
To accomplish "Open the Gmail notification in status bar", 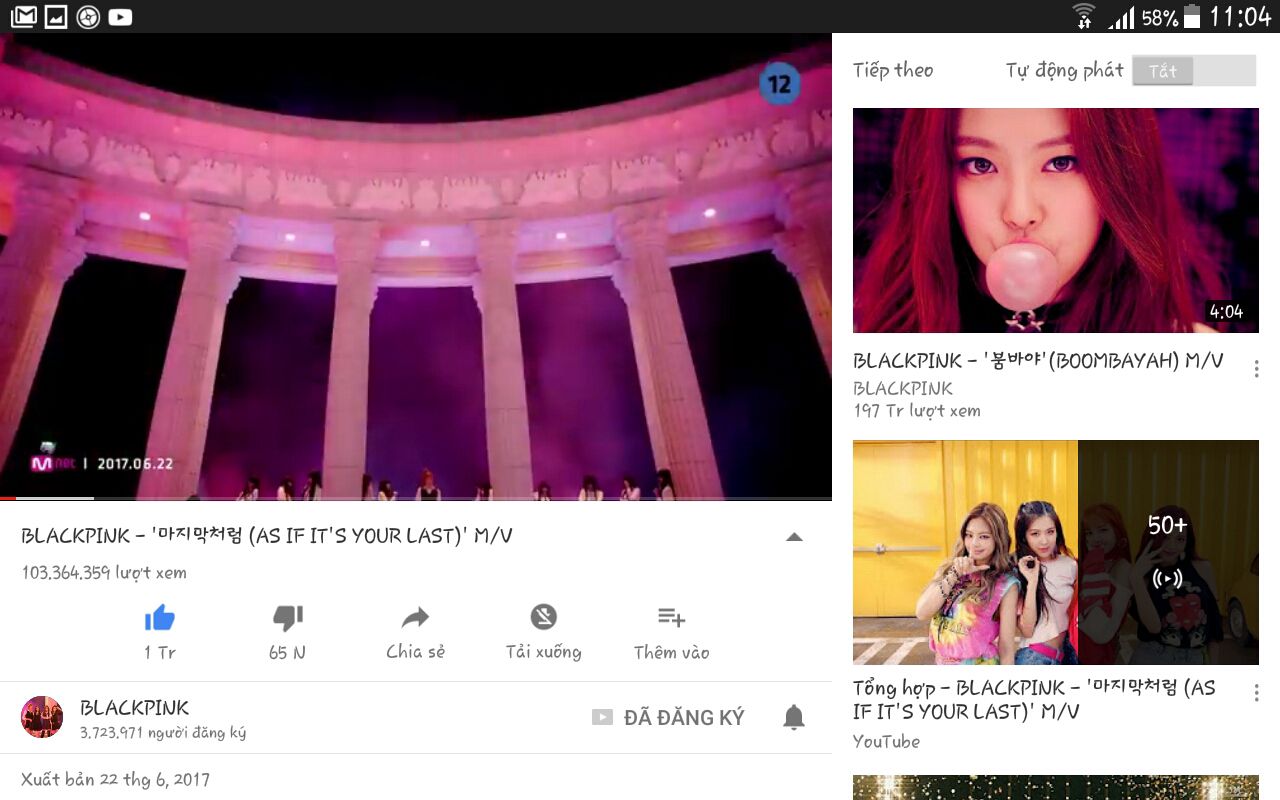I will tap(23, 16).
